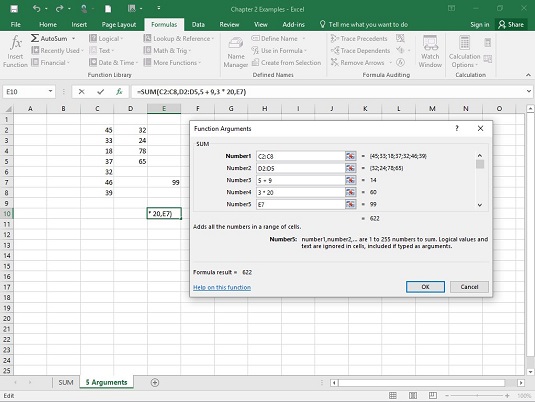Expand the Financial functions menu
This screenshot has height=402, width=535.
(50, 62)
